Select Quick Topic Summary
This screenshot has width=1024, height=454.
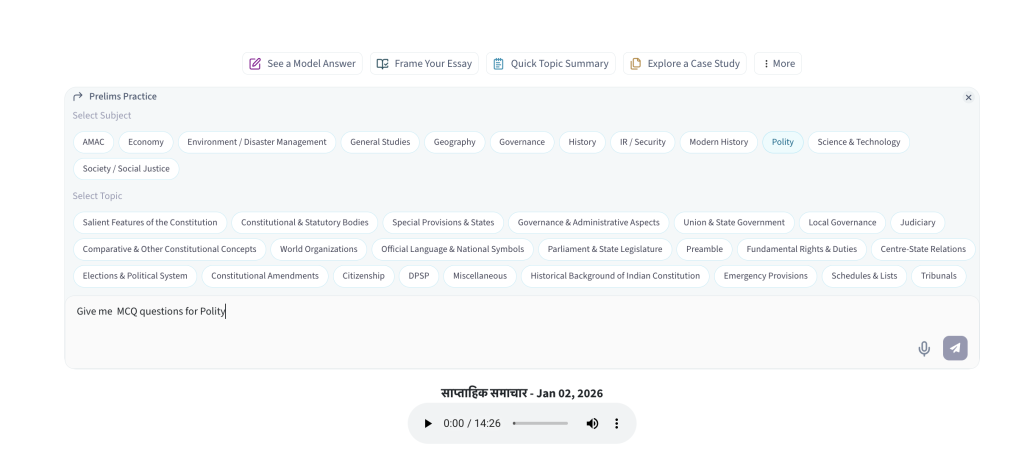551,63
